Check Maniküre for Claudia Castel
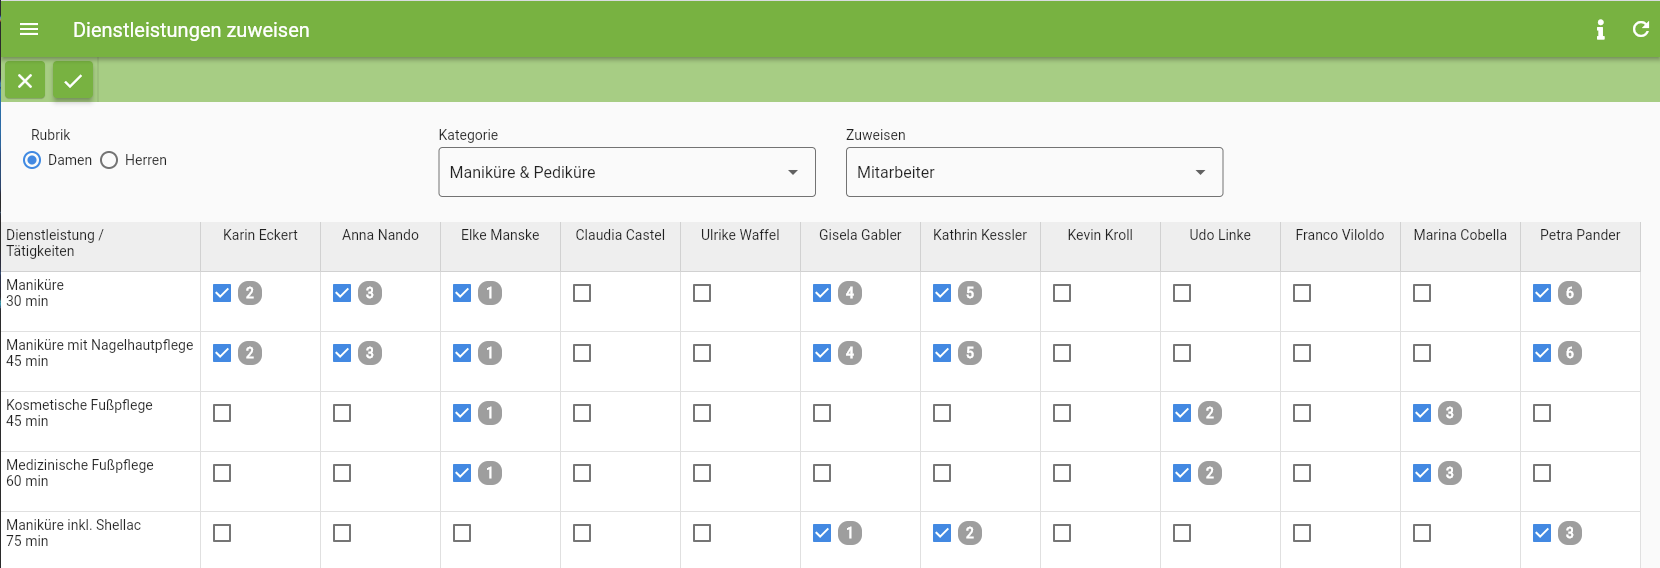1660x568 pixels. point(582,293)
